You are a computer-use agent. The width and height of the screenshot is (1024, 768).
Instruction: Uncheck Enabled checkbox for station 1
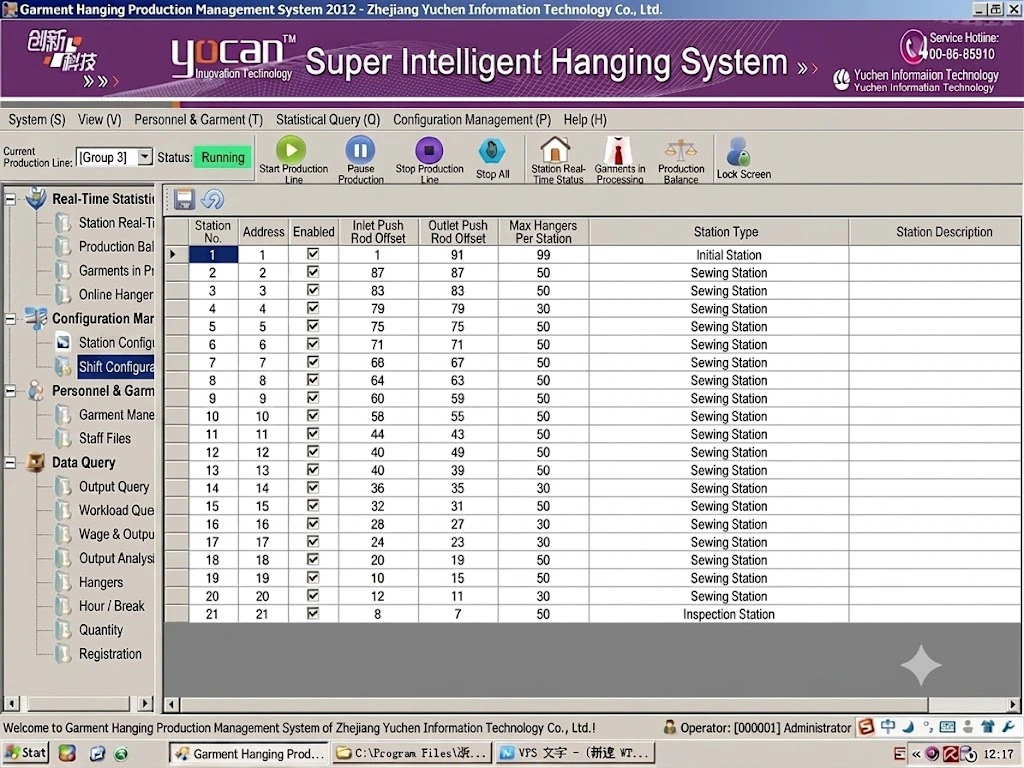pyautogui.click(x=313, y=254)
